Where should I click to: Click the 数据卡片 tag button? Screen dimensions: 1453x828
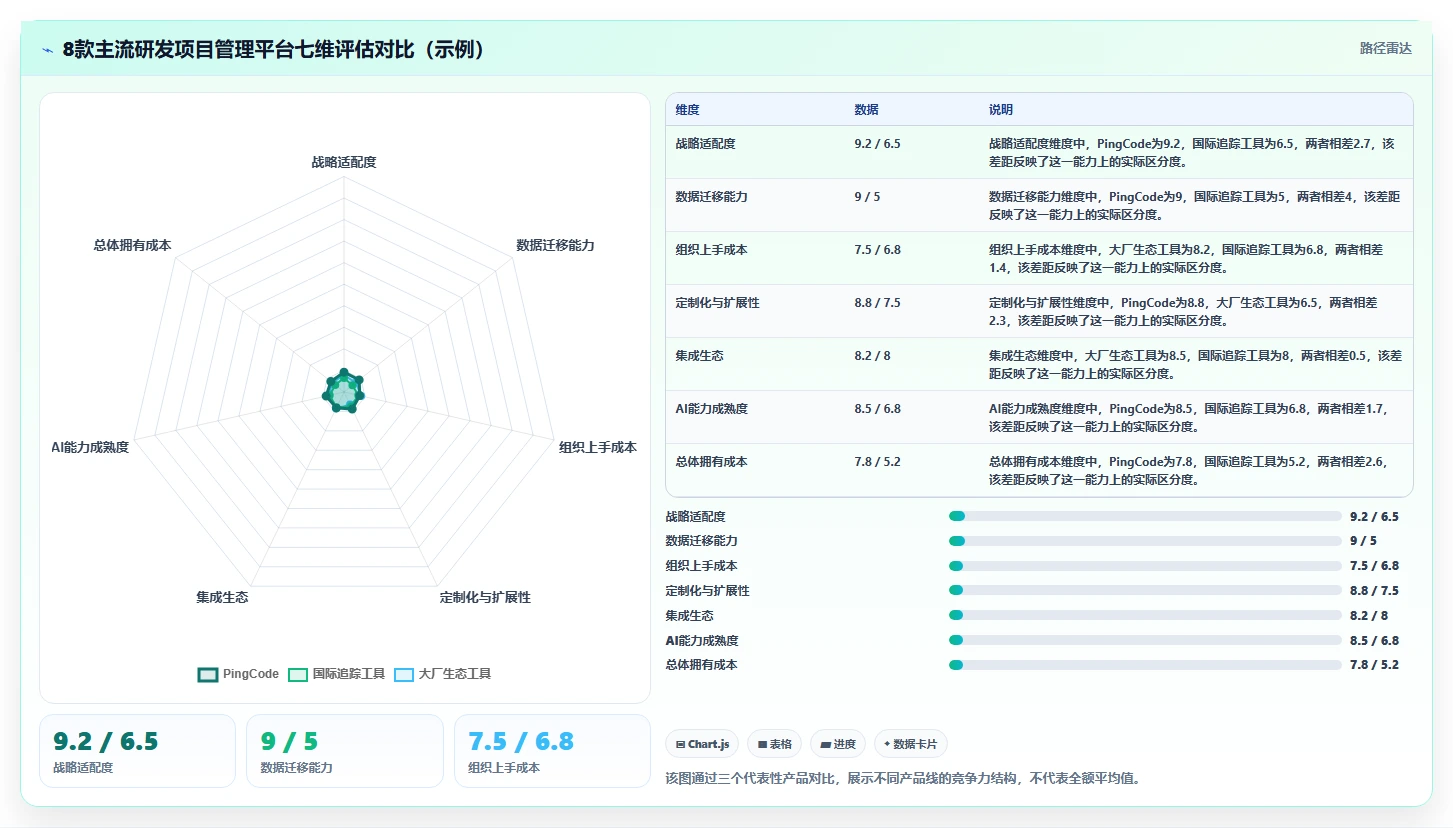910,744
